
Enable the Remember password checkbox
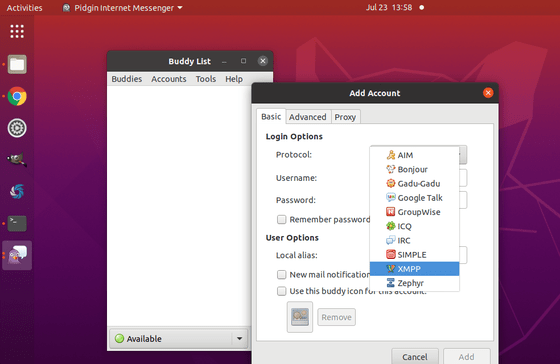(x=281, y=219)
